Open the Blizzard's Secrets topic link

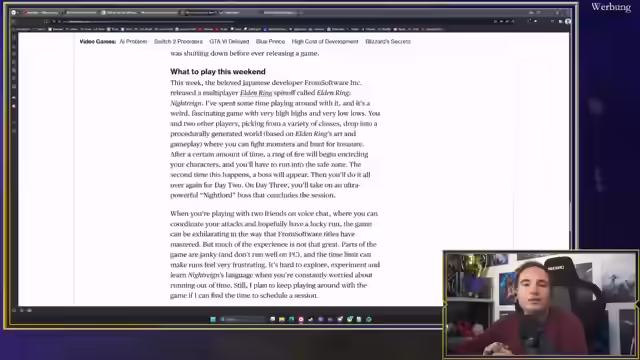[x=388, y=42]
